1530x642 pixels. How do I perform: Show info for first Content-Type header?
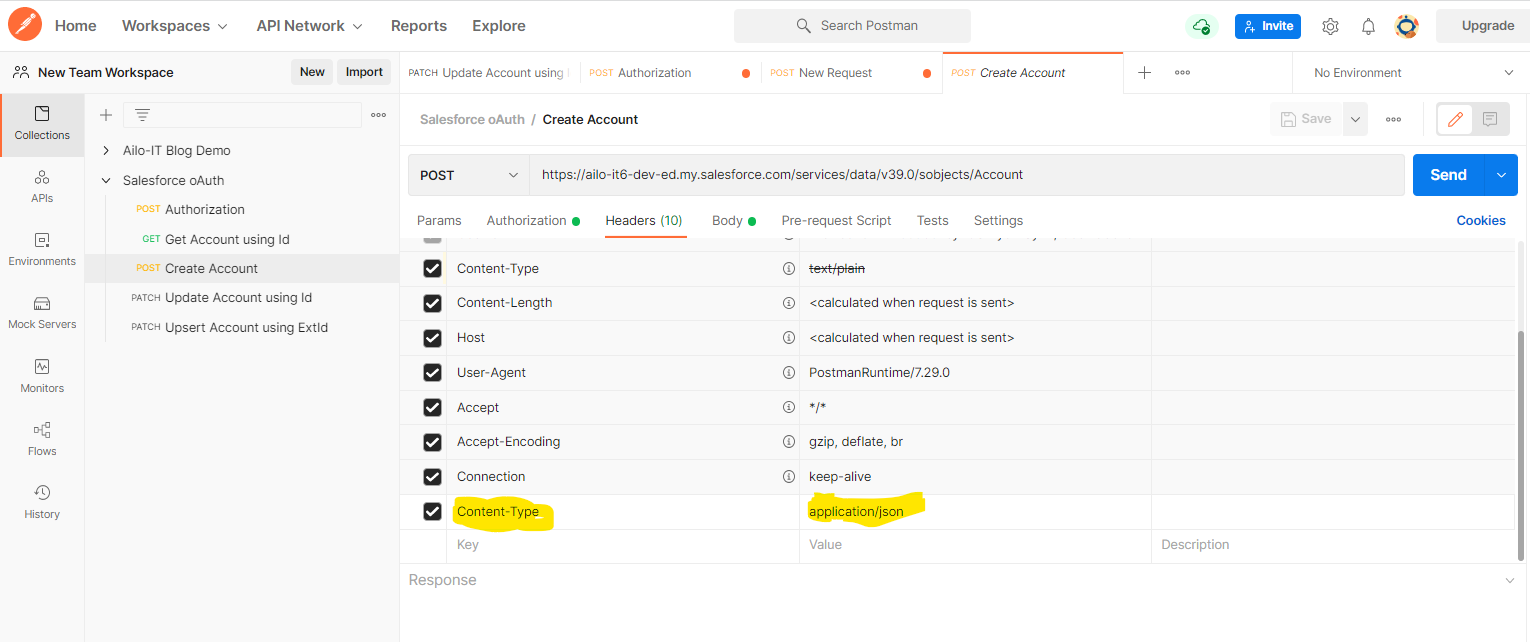tap(789, 268)
